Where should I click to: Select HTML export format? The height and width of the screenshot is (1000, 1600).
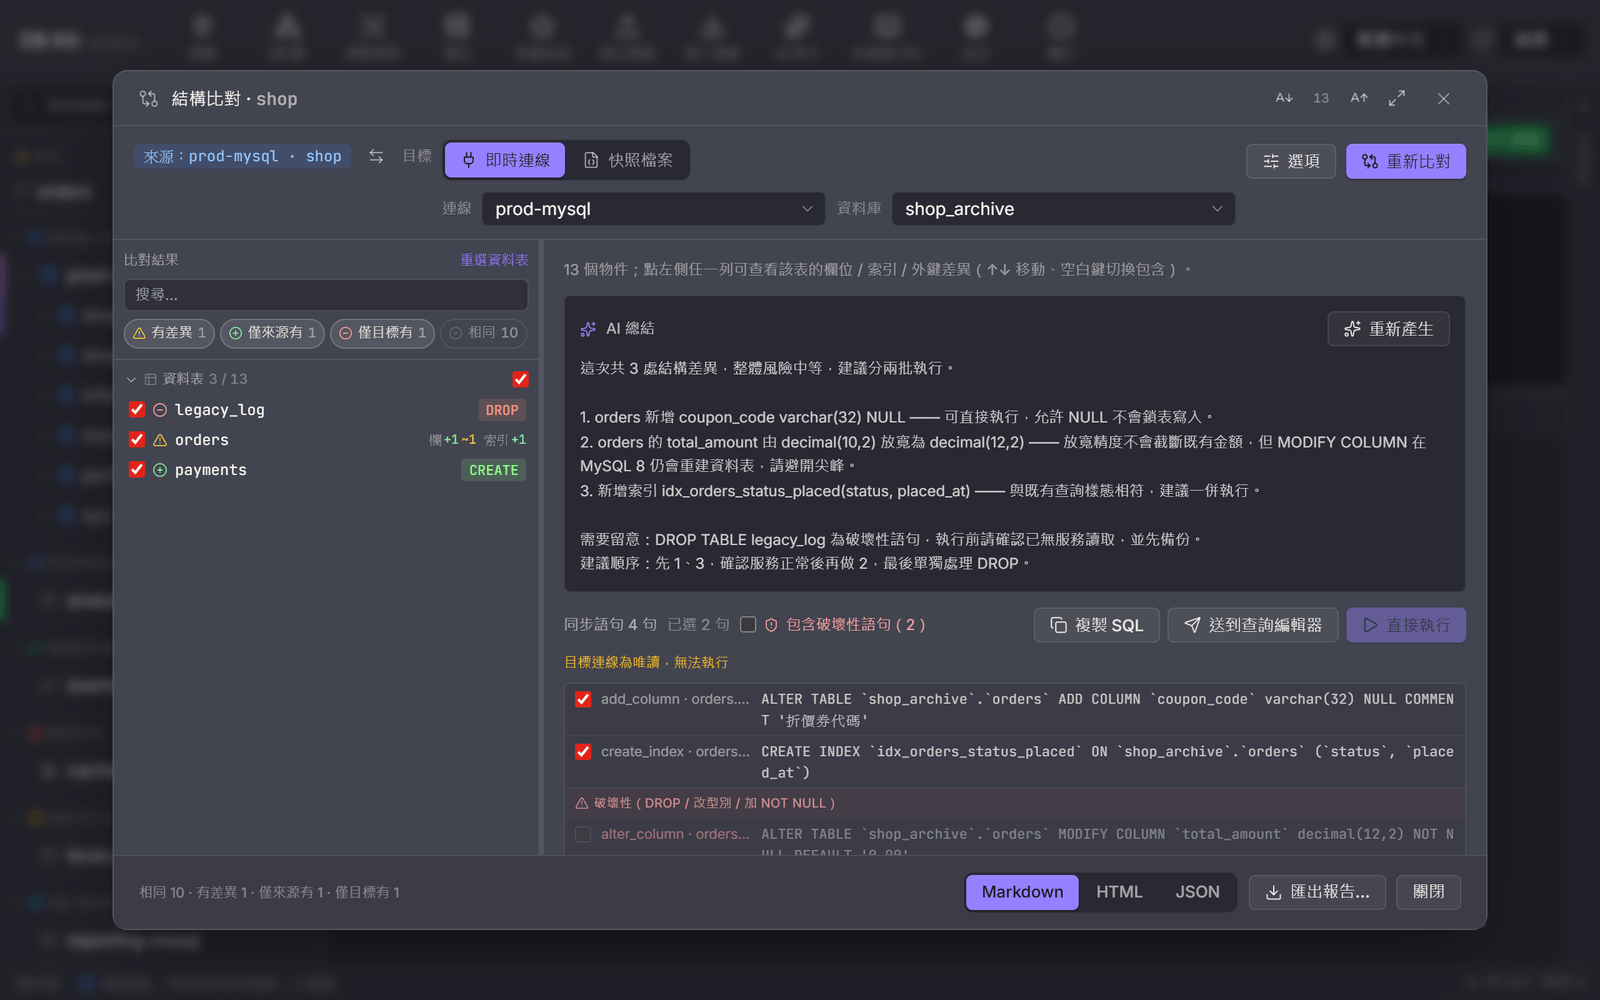1119,892
